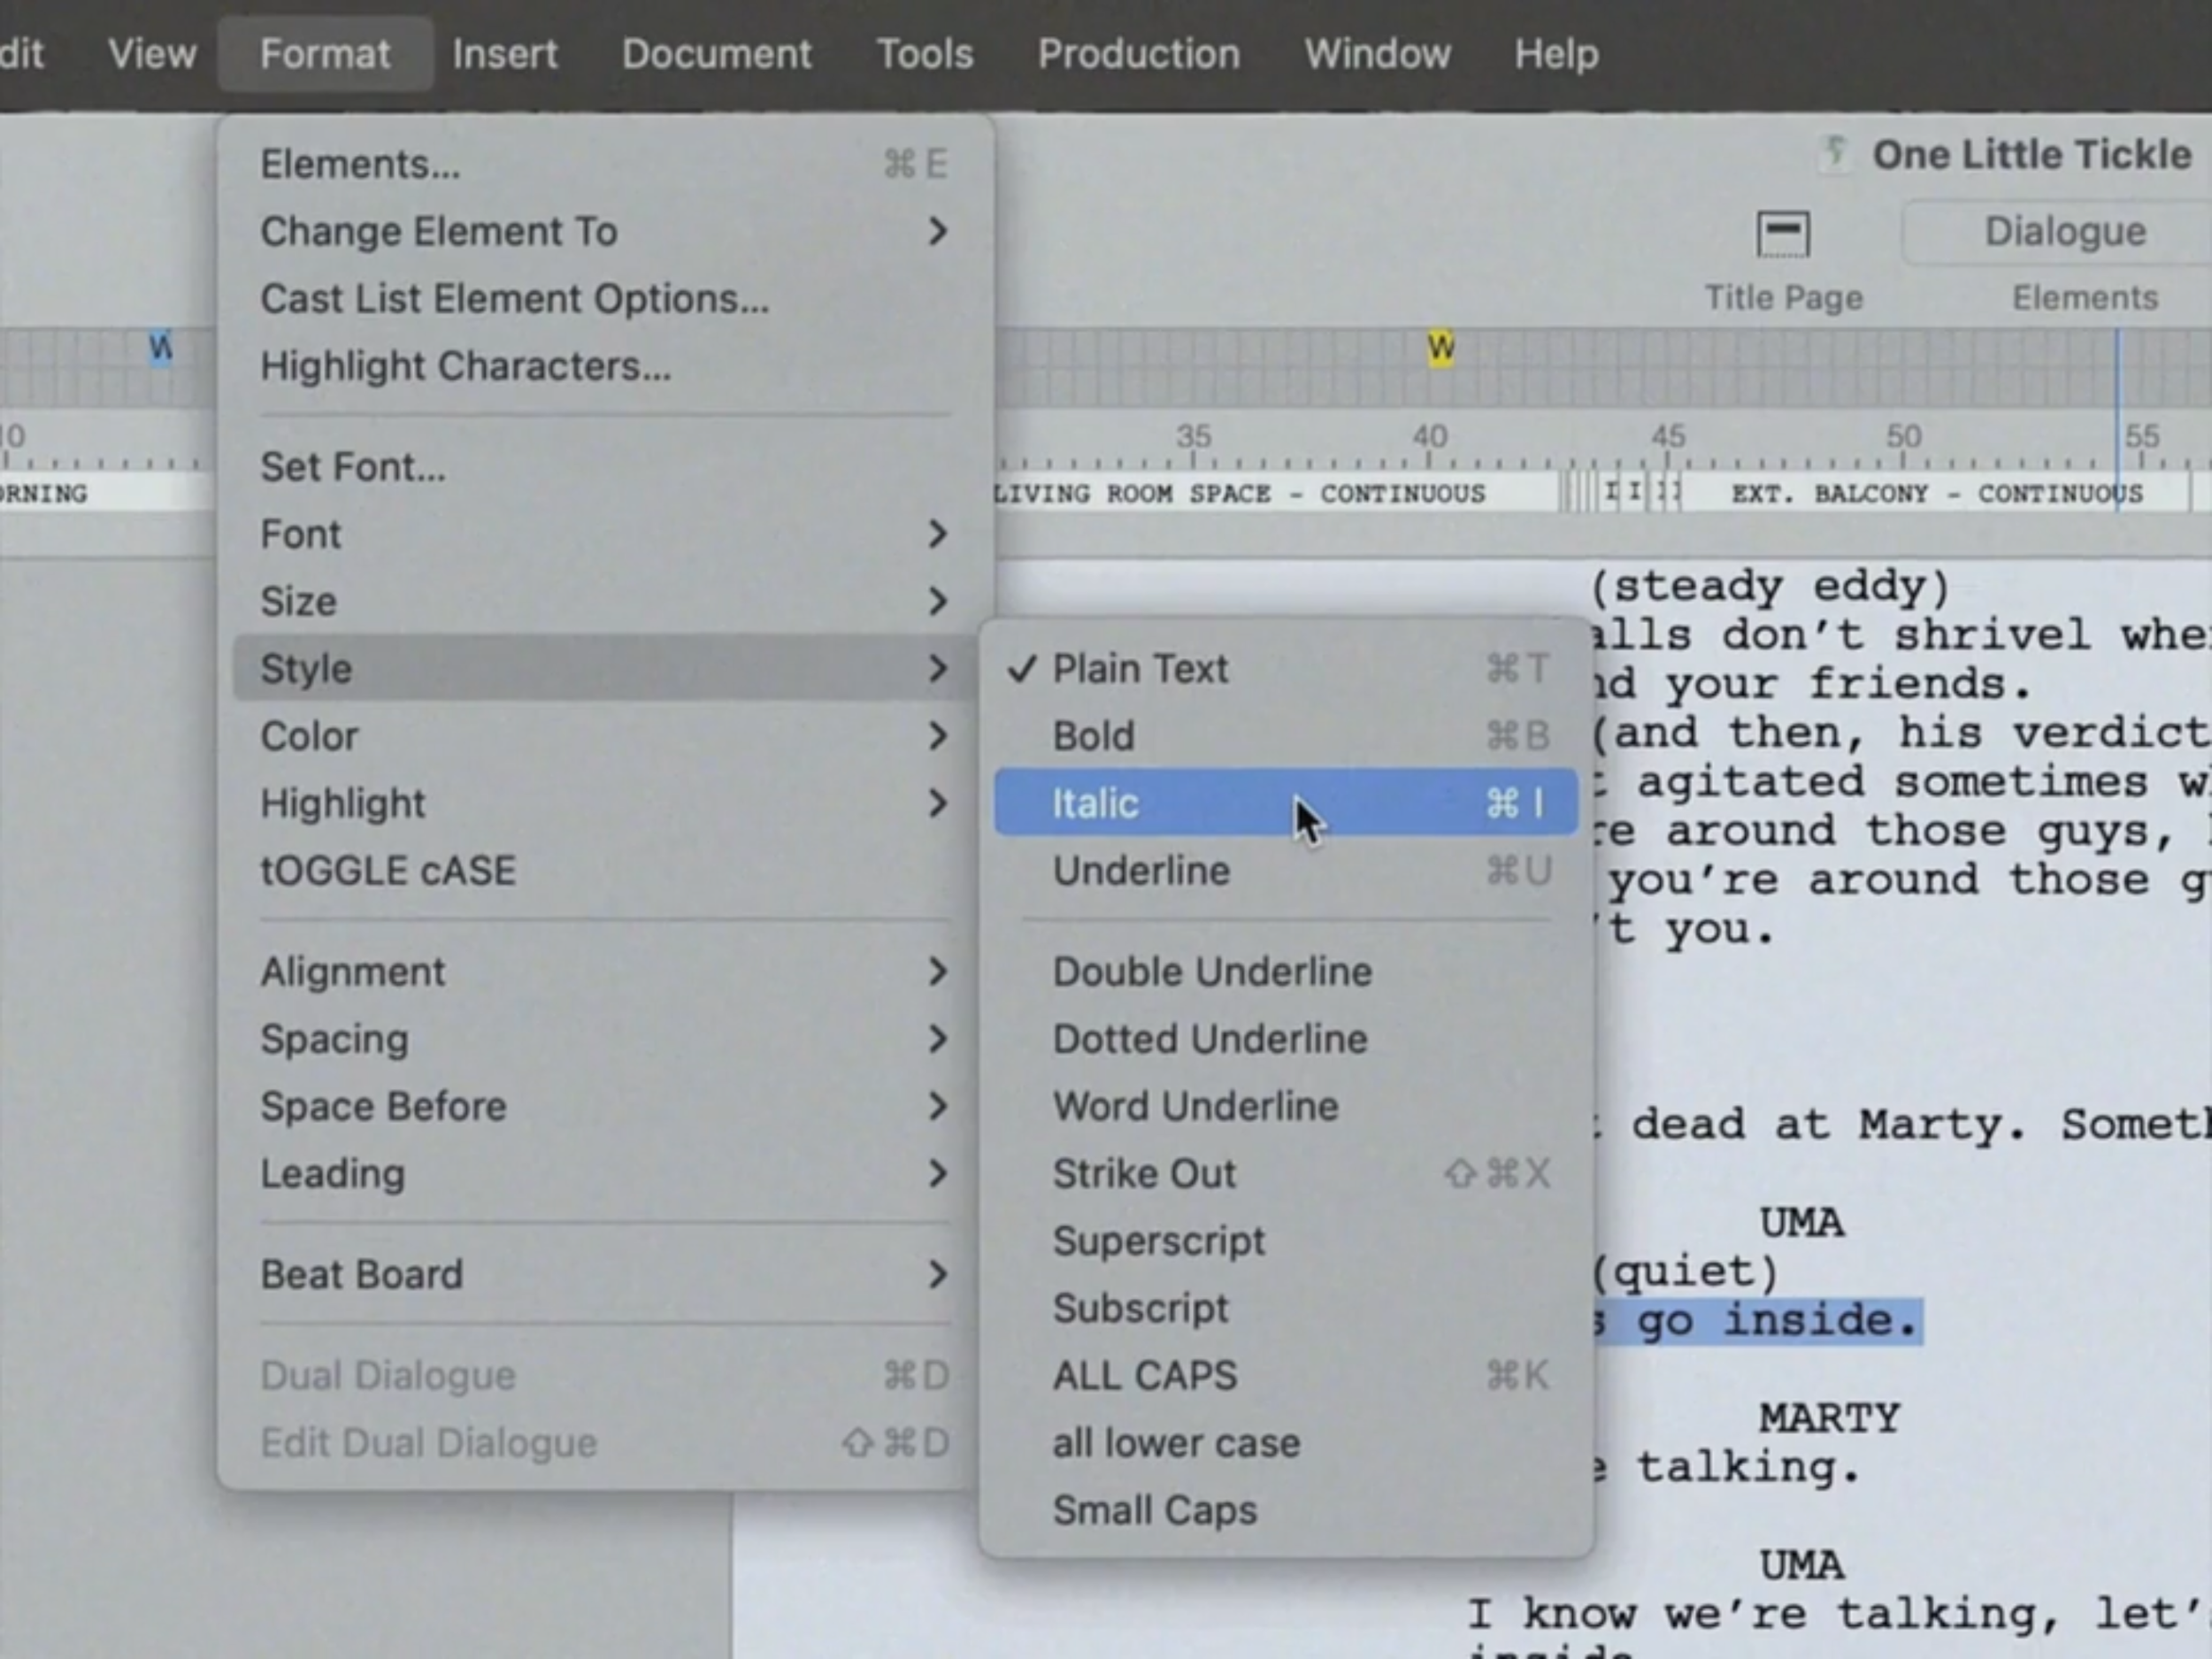Screen dimensions: 2212x1659
Task: Click document icon beside One Little Tickle
Action: point(1835,155)
